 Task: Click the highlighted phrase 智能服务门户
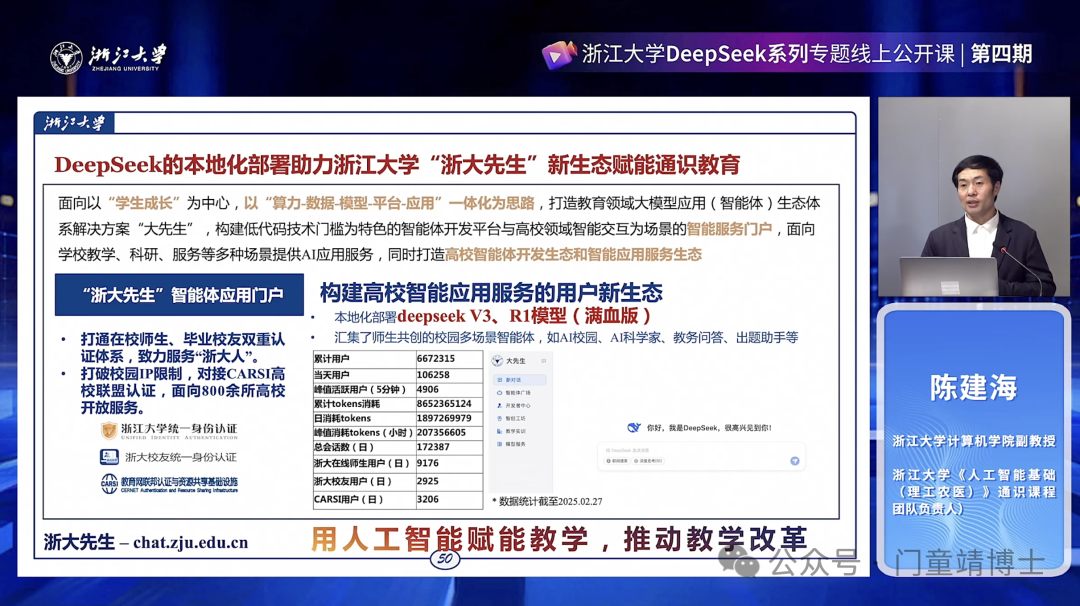click(729, 229)
